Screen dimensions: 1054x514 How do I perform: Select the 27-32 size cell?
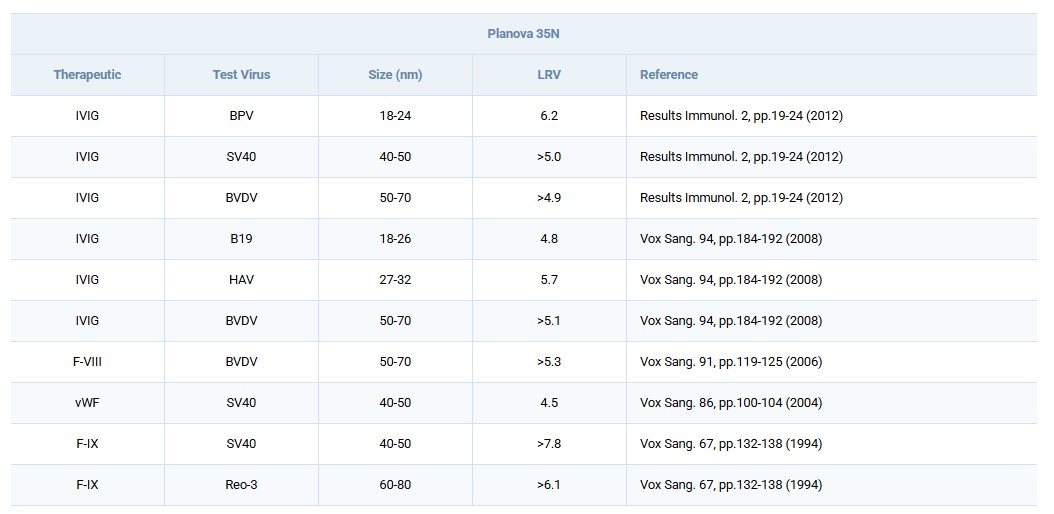pyautogui.click(x=395, y=280)
